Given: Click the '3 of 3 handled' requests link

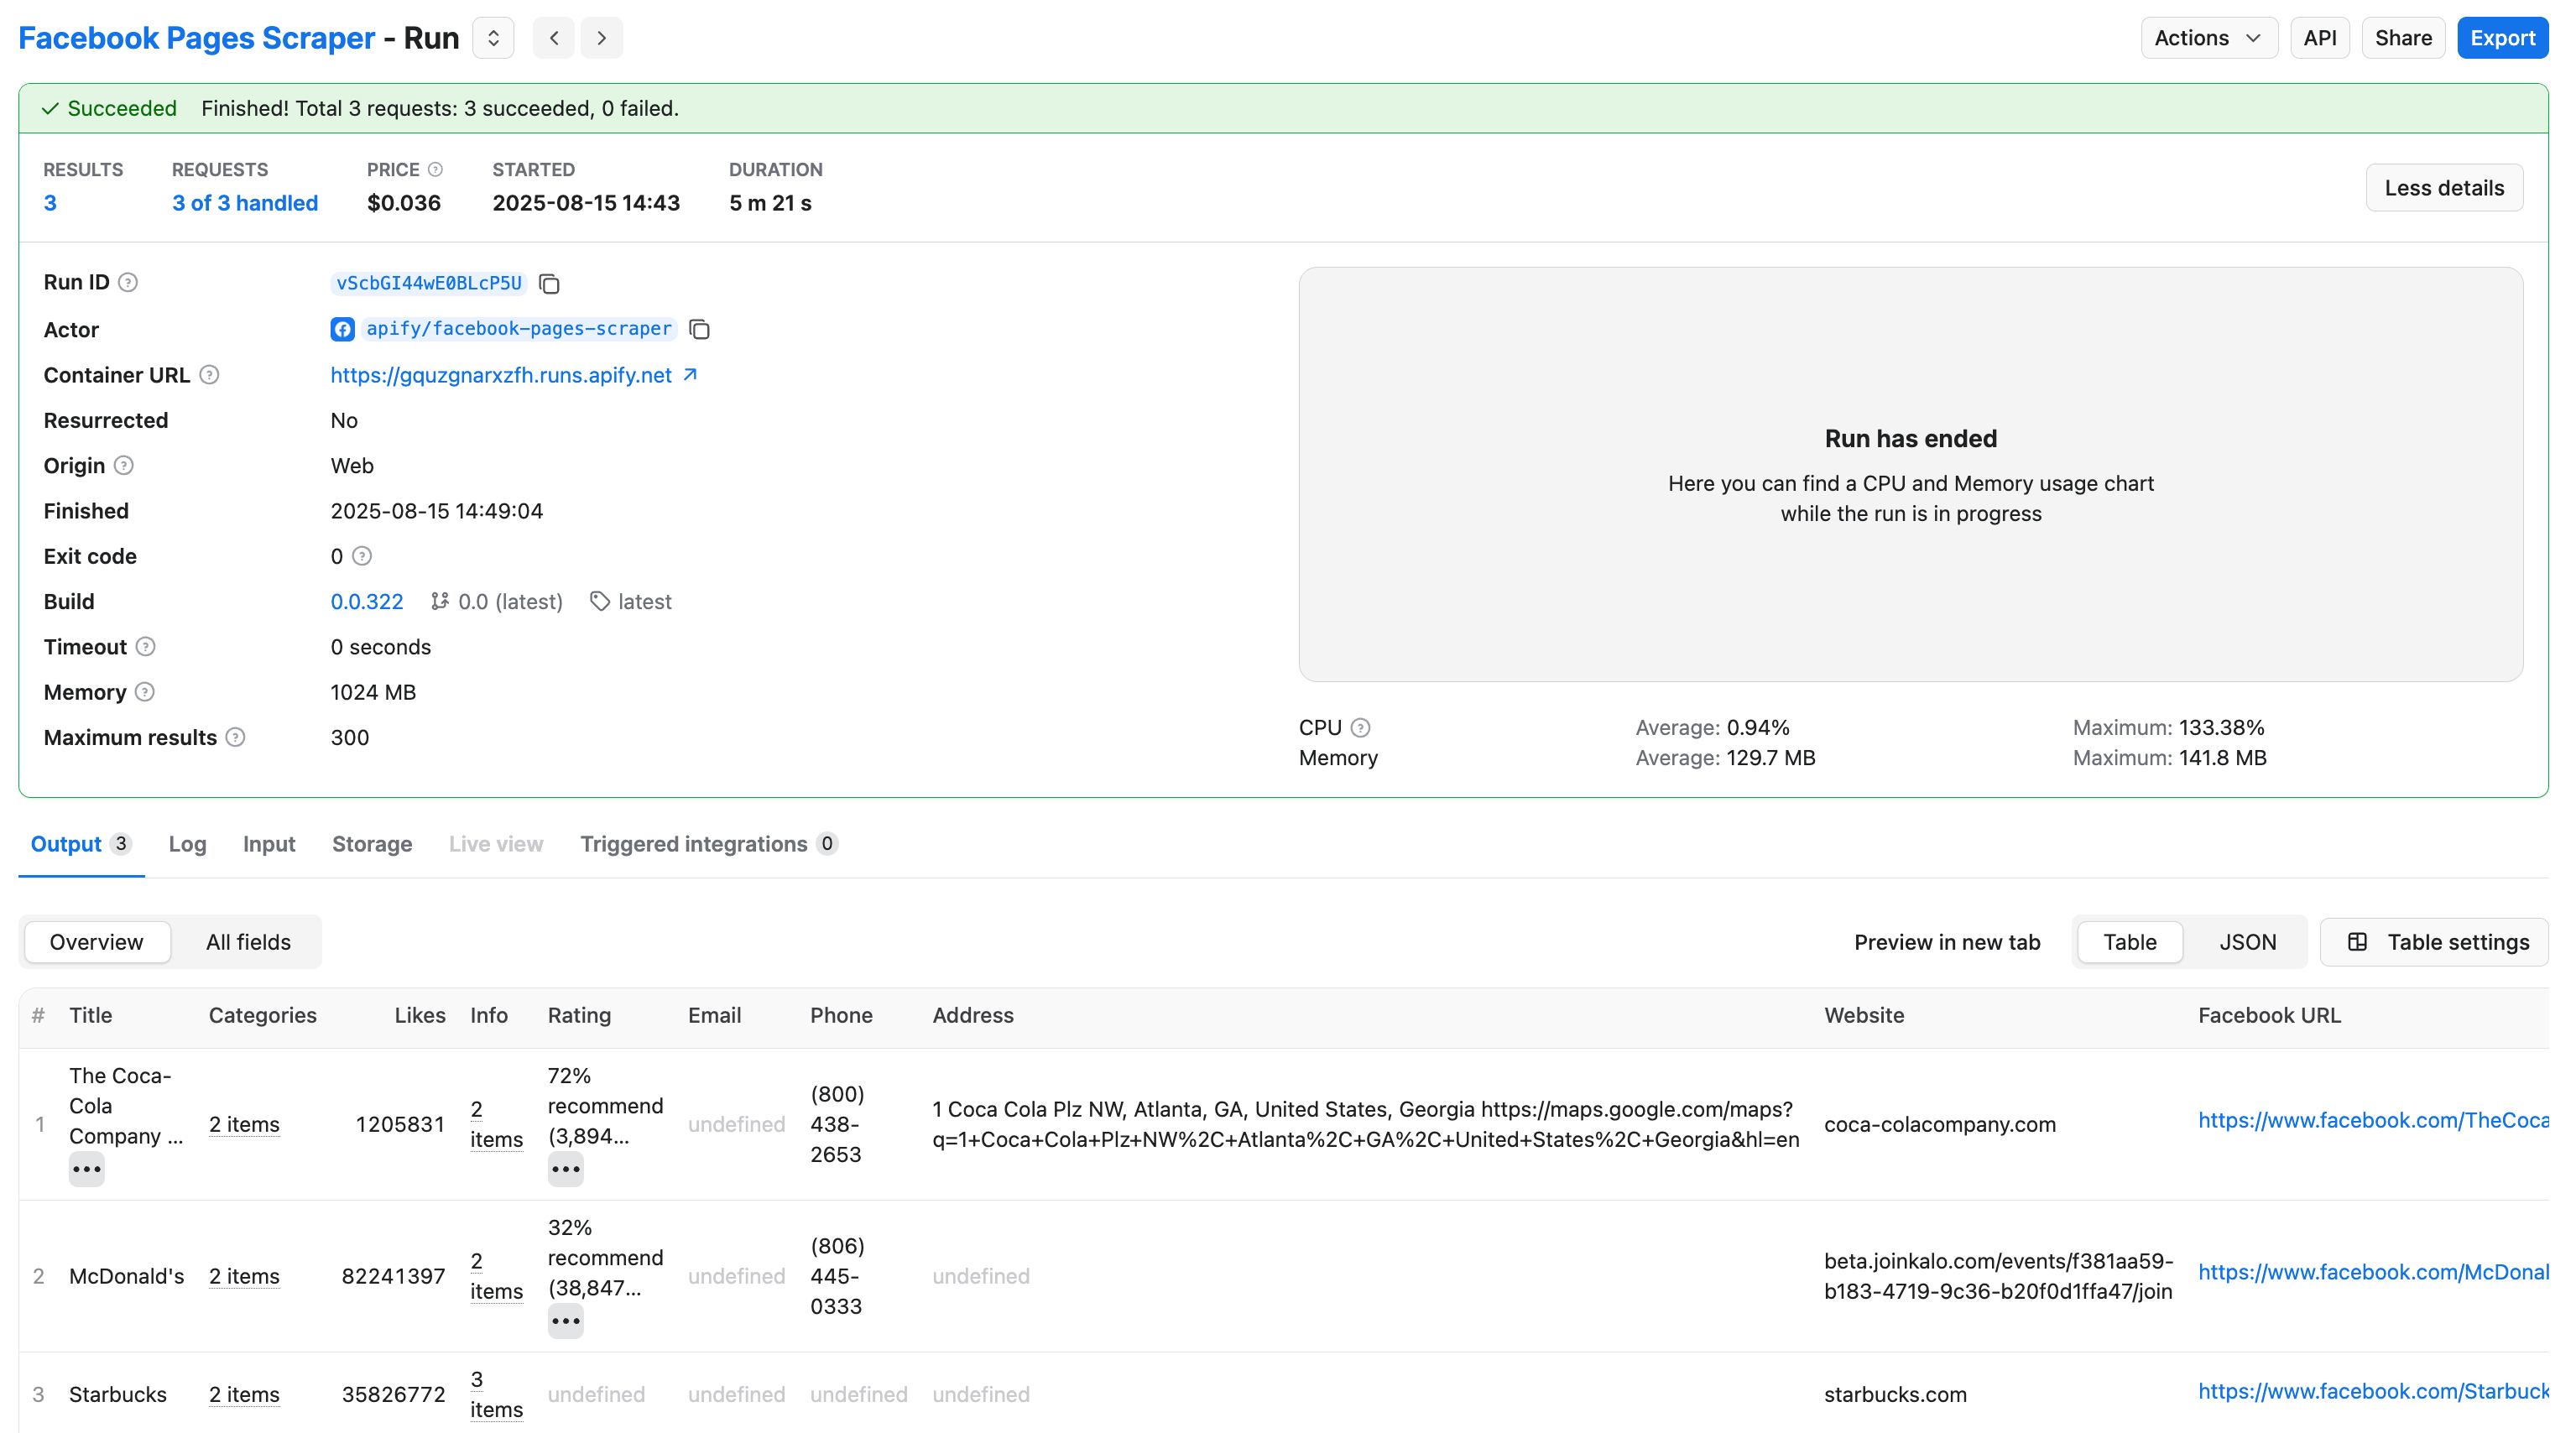Looking at the screenshot, I should (245, 202).
